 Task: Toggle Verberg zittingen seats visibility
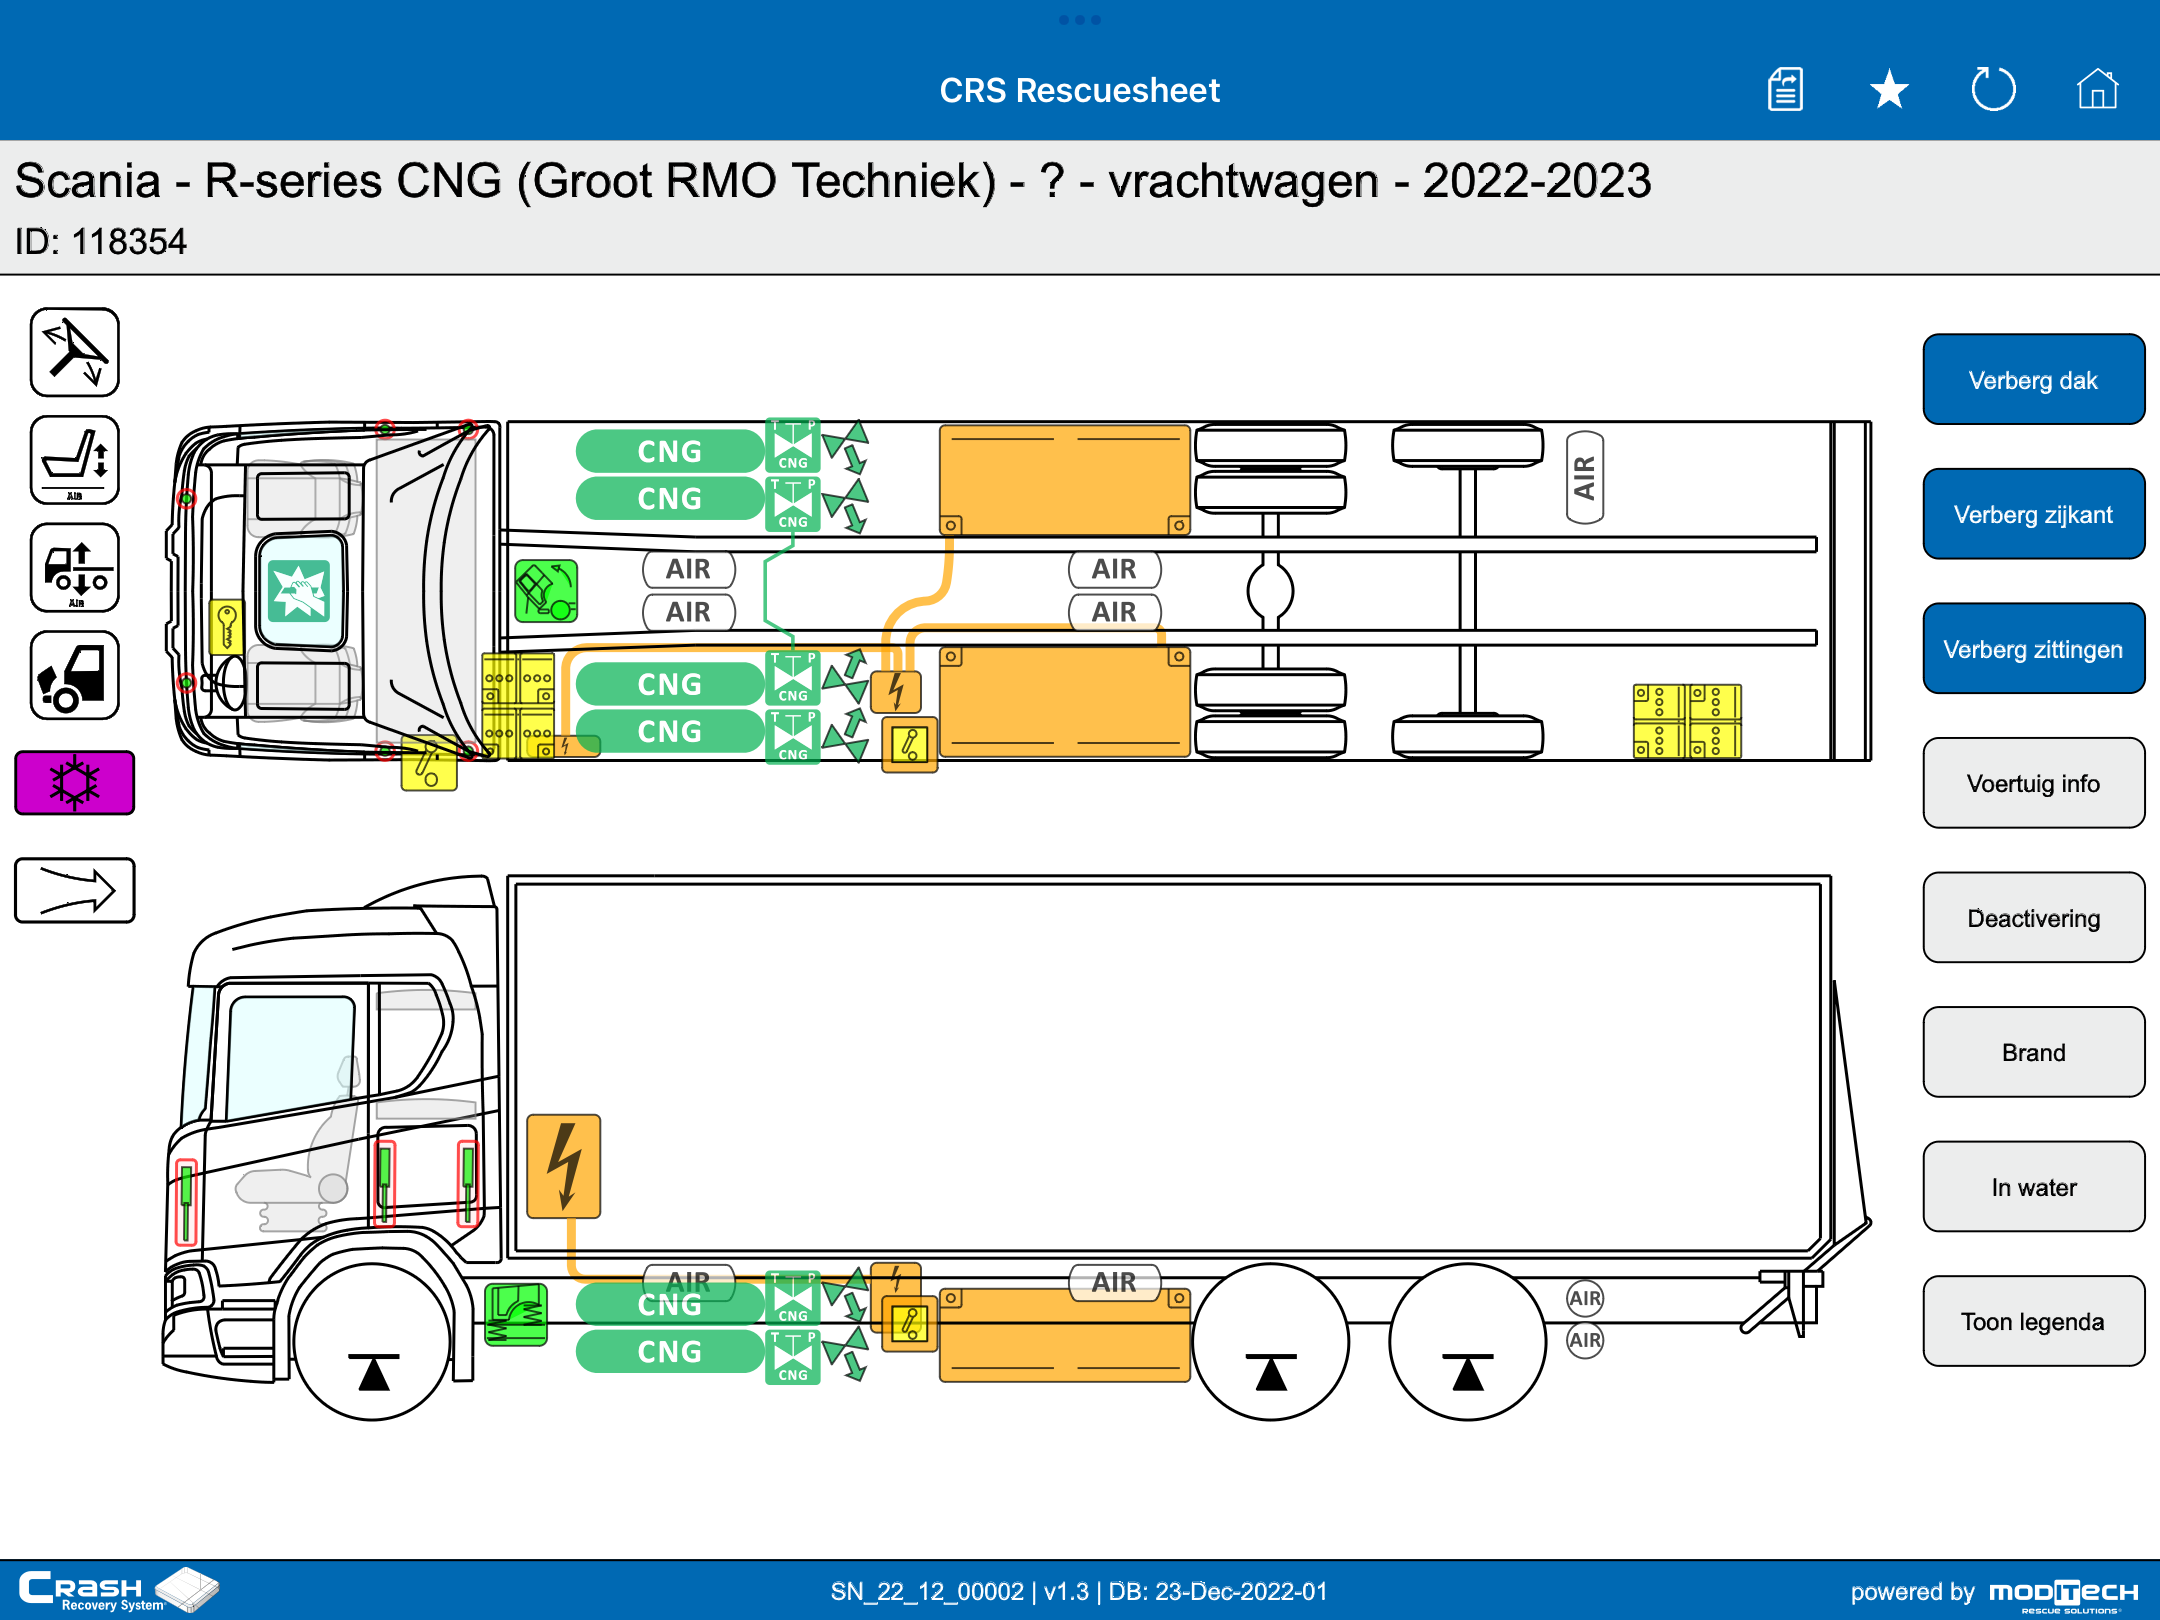tap(2033, 649)
